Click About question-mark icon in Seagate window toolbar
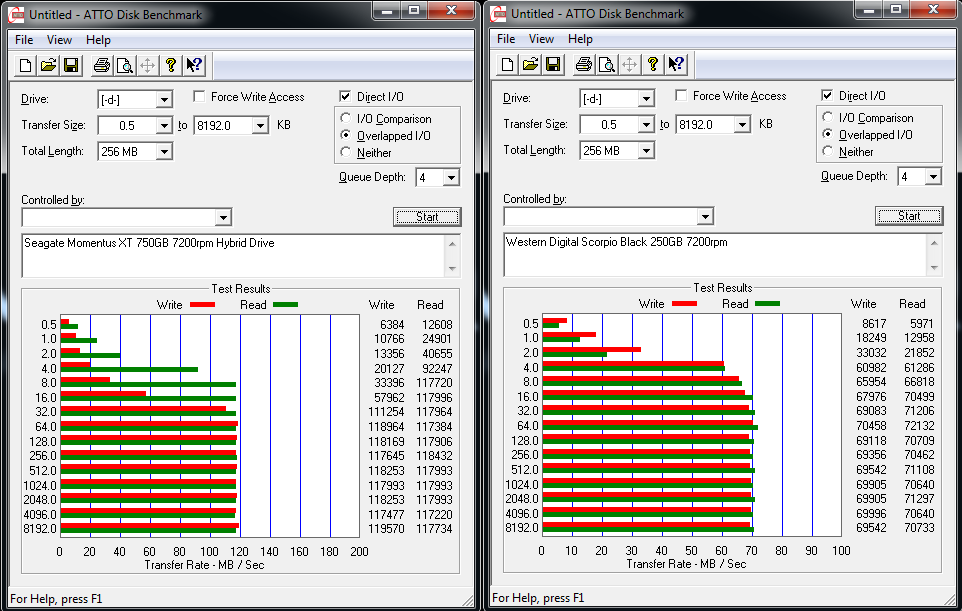Viewport: 962px width, 611px height. coord(171,65)
